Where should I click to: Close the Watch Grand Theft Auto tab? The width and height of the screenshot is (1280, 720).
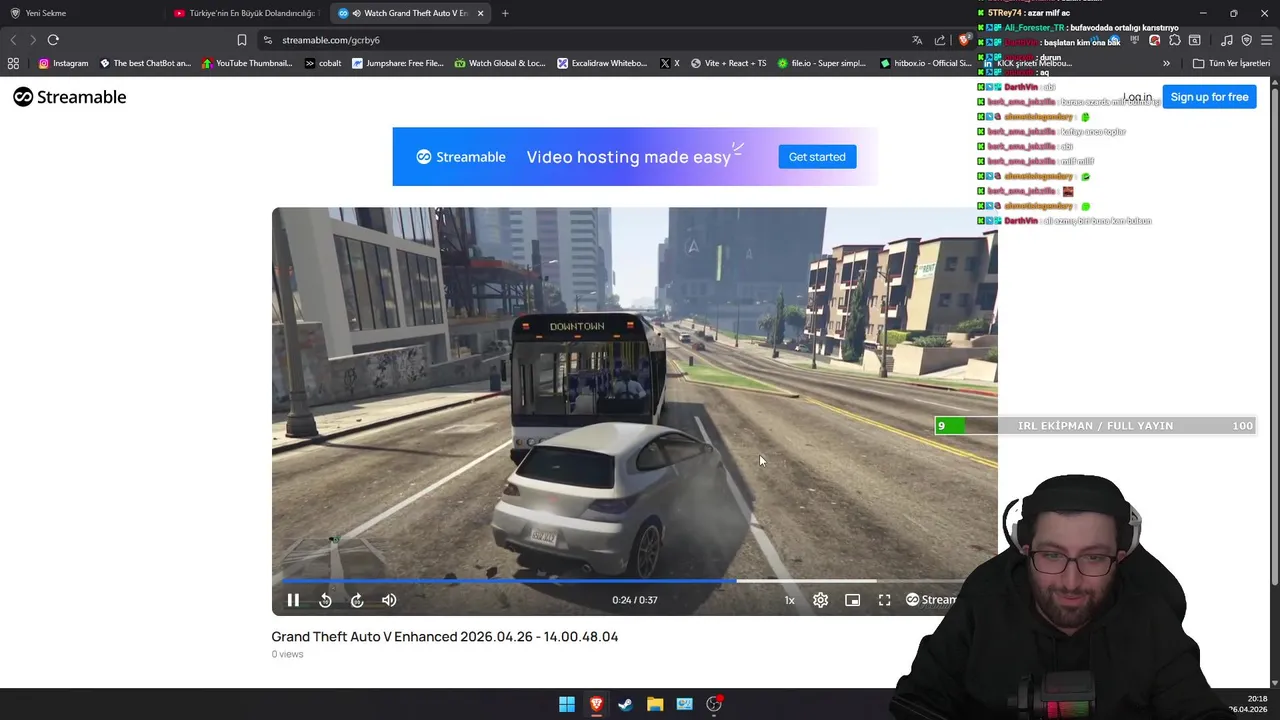[481, 13]
